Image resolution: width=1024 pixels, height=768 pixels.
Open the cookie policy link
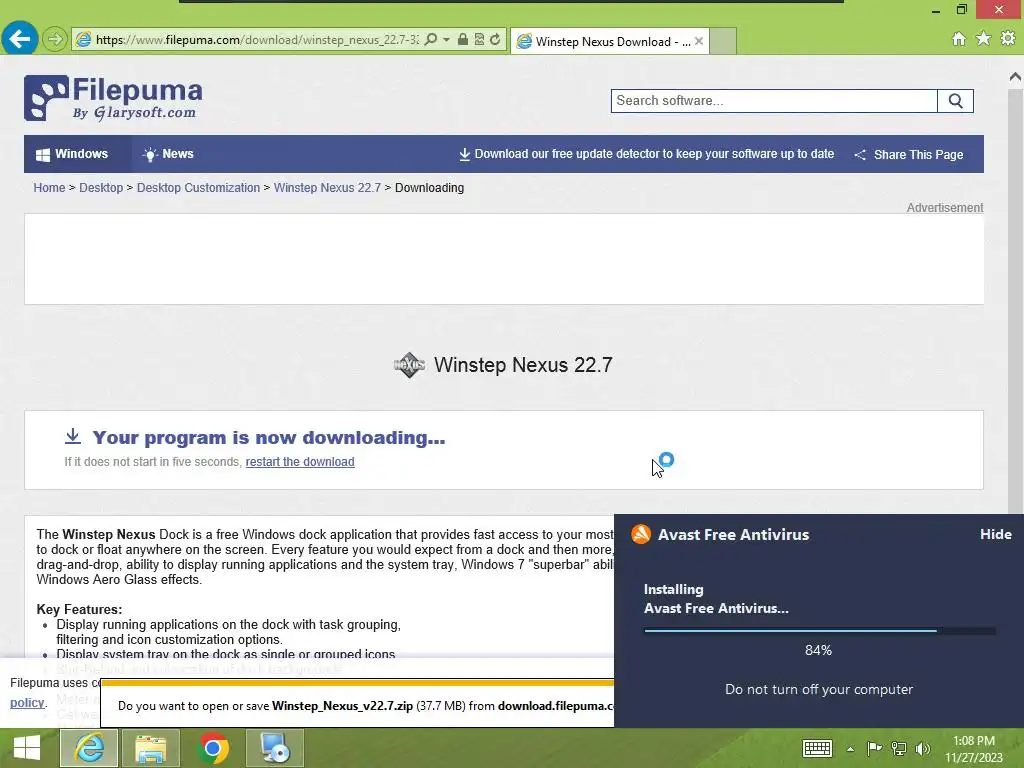[27, 703]
